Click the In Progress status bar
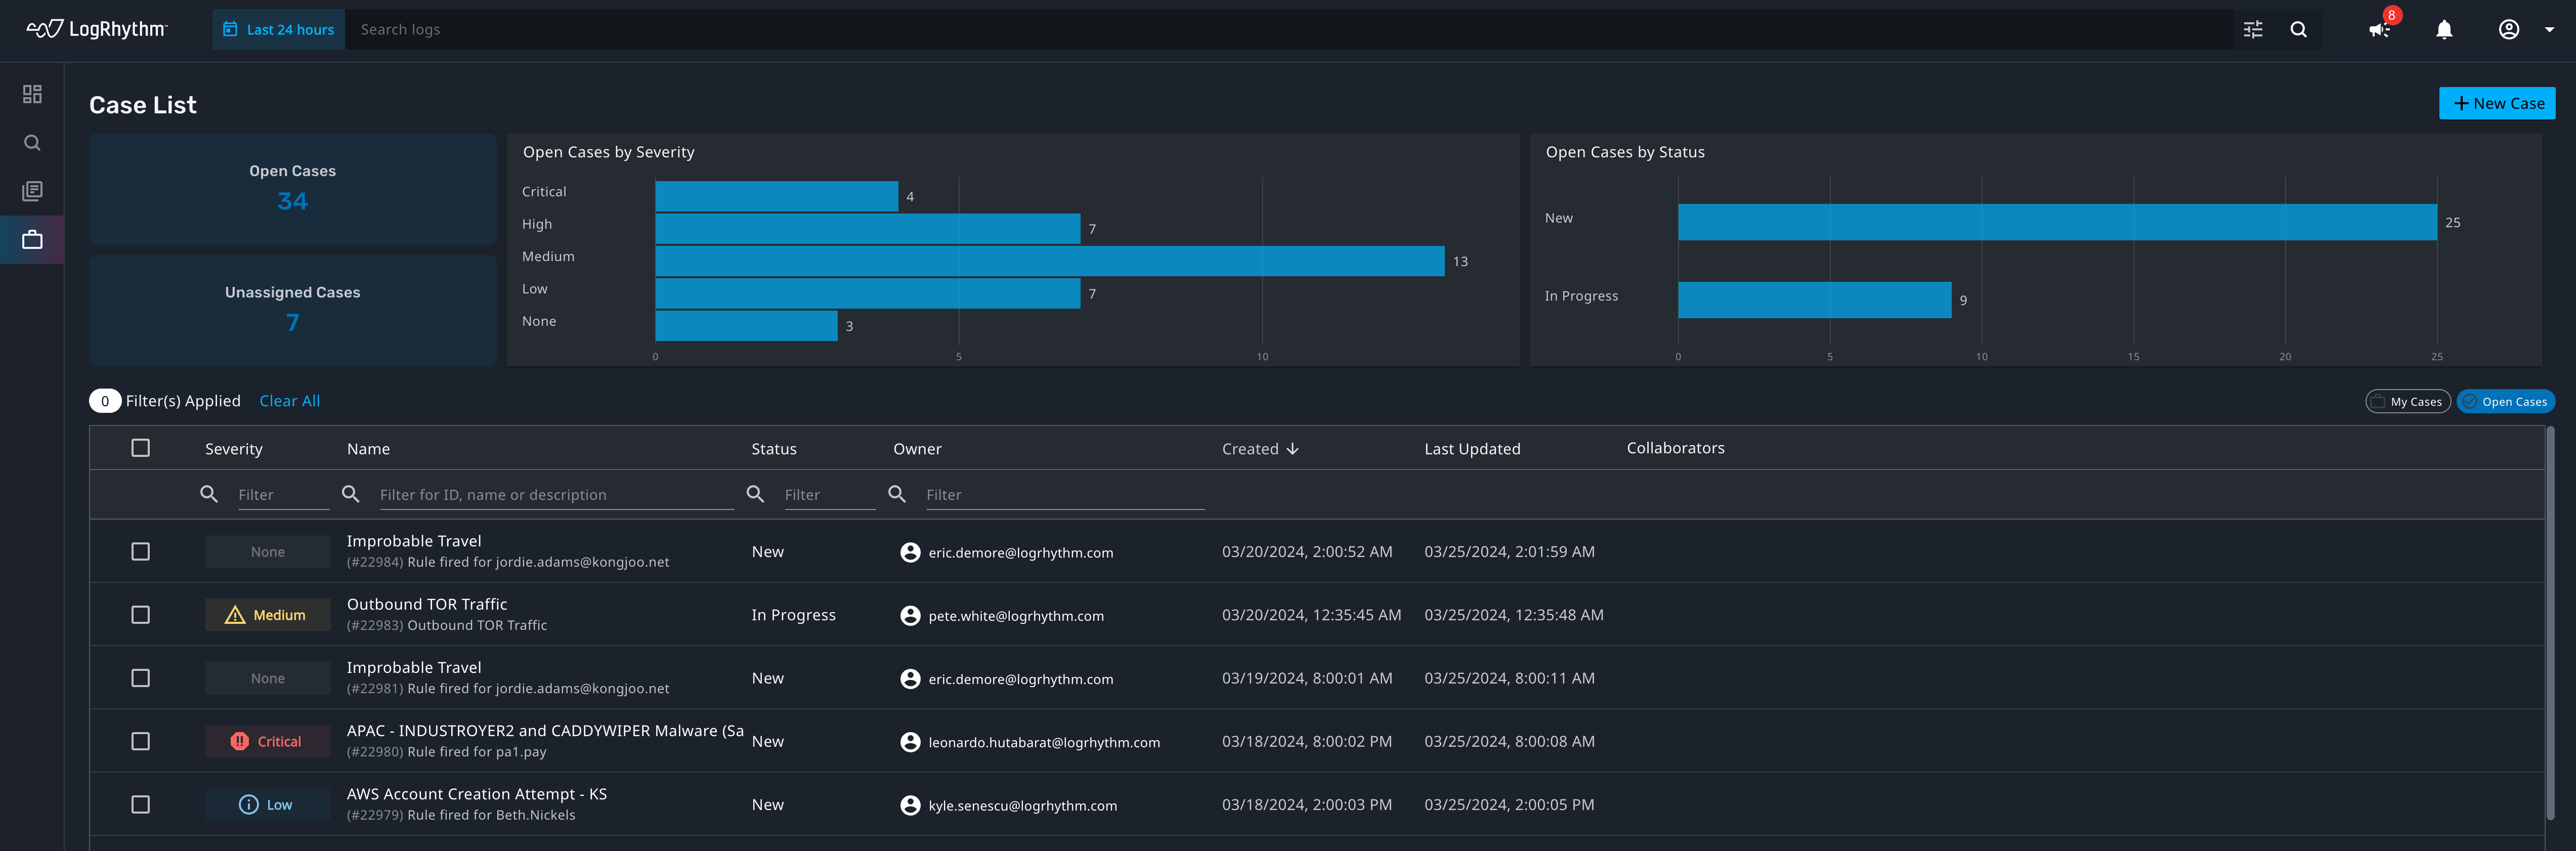The width and height of the screenshot is (2576, 851). pos(1815,300)
